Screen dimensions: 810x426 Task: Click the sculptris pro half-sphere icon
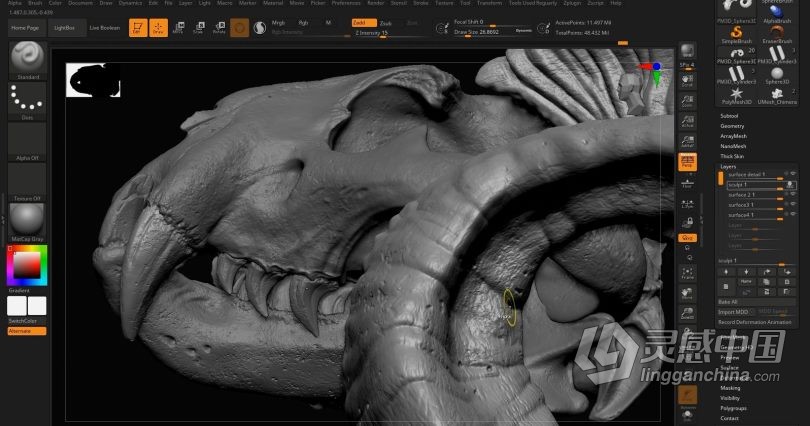[260, 28]
